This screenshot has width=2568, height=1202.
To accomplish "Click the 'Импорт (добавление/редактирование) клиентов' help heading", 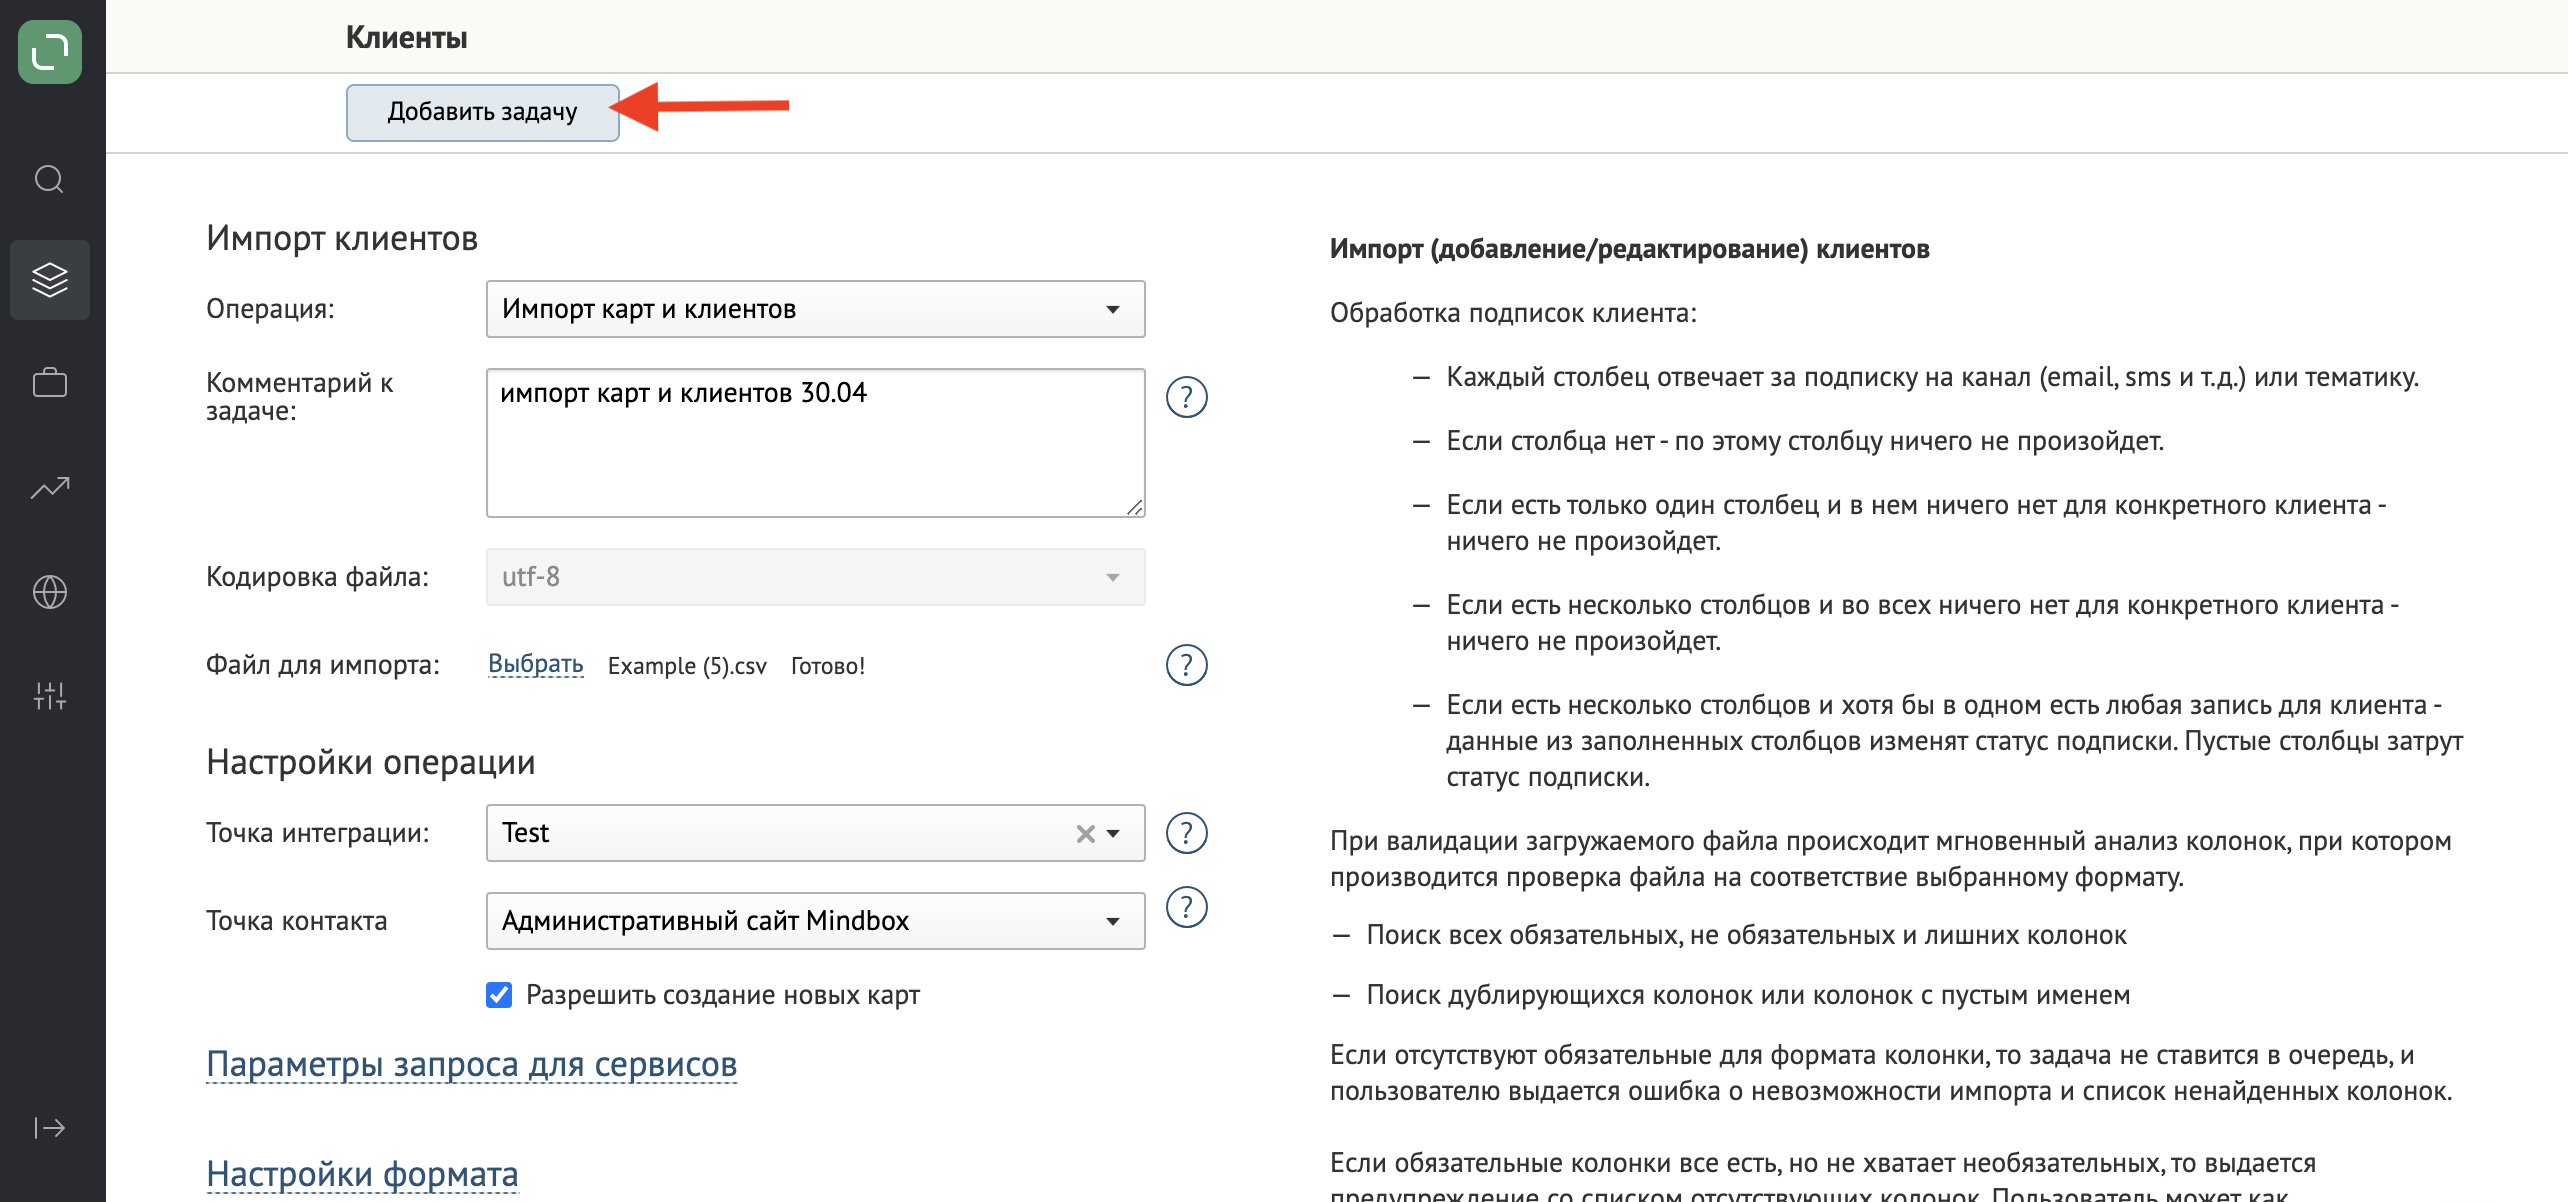I will click(x=1630, y=249).
